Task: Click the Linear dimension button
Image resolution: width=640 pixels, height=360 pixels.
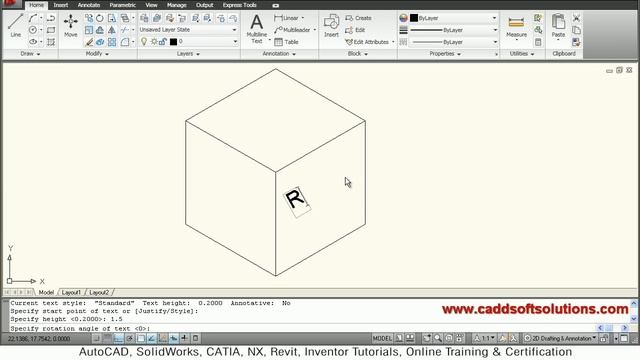Action: coord(287,18)
